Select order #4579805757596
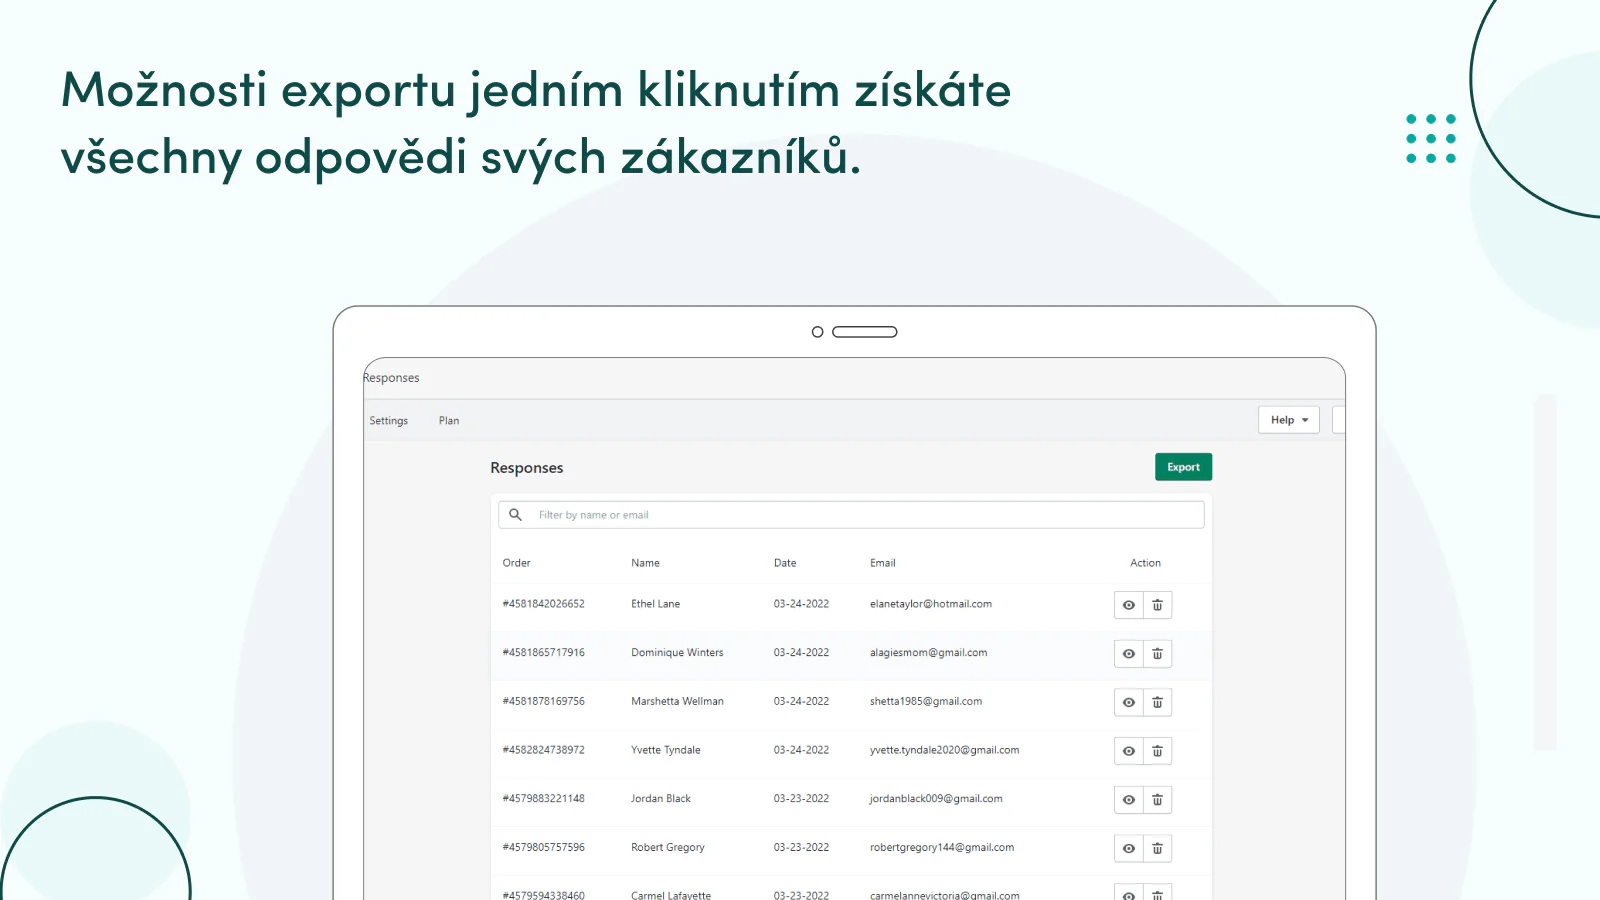The height and width of the screenshot is (900, 1600). coord(544,848)
